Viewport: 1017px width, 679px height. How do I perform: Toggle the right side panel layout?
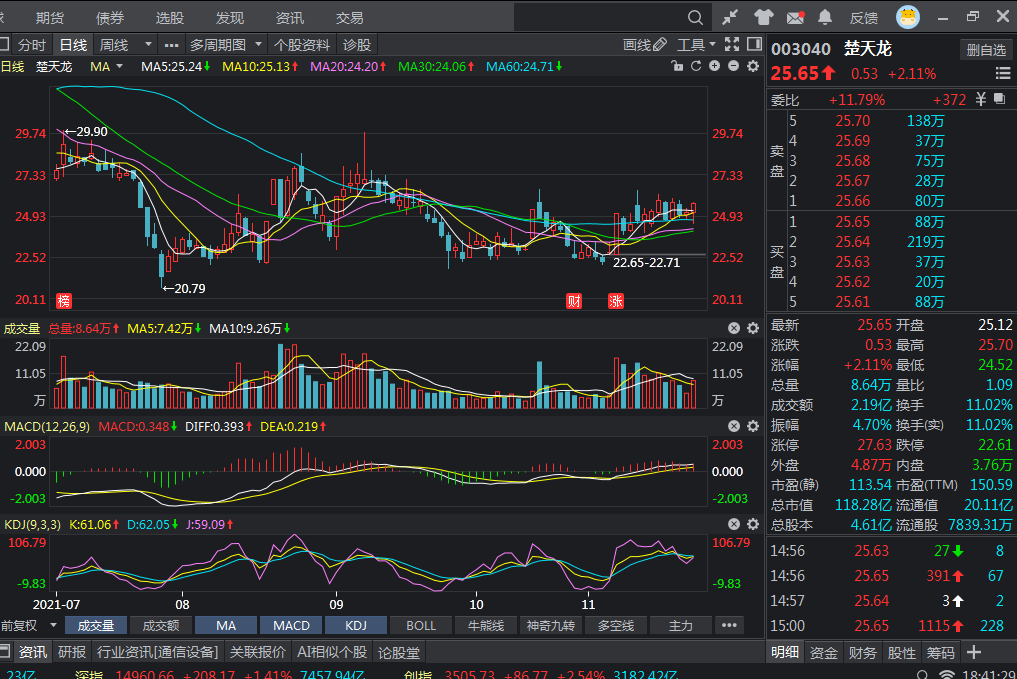tap(752, 44)
